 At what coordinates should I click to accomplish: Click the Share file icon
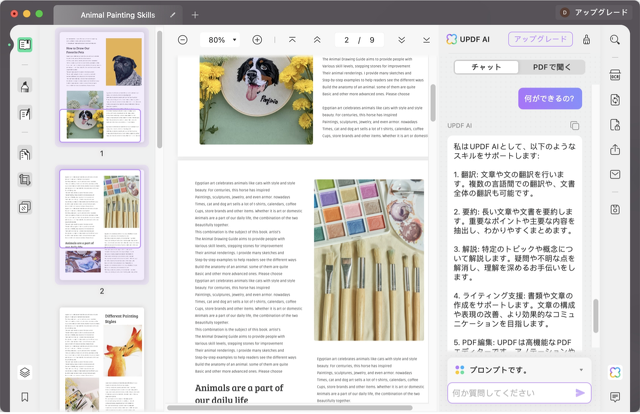615,149
